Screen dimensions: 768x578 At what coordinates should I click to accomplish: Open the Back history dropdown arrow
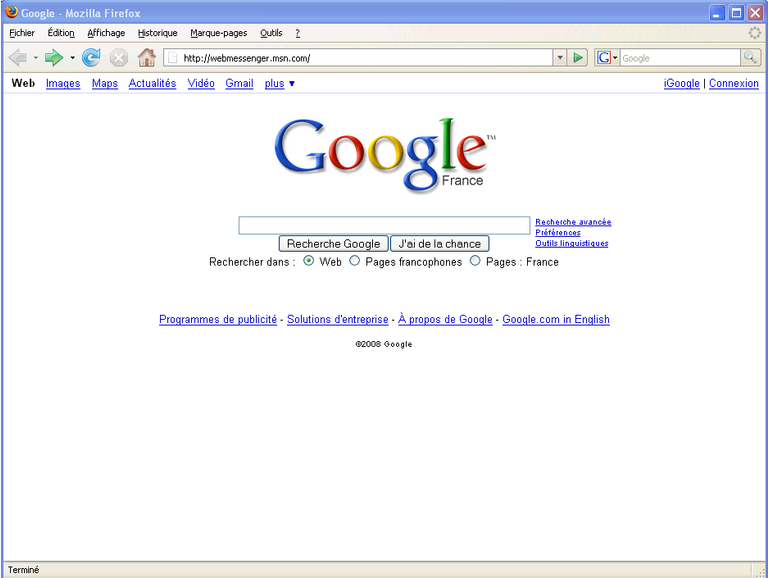(36, 58)
